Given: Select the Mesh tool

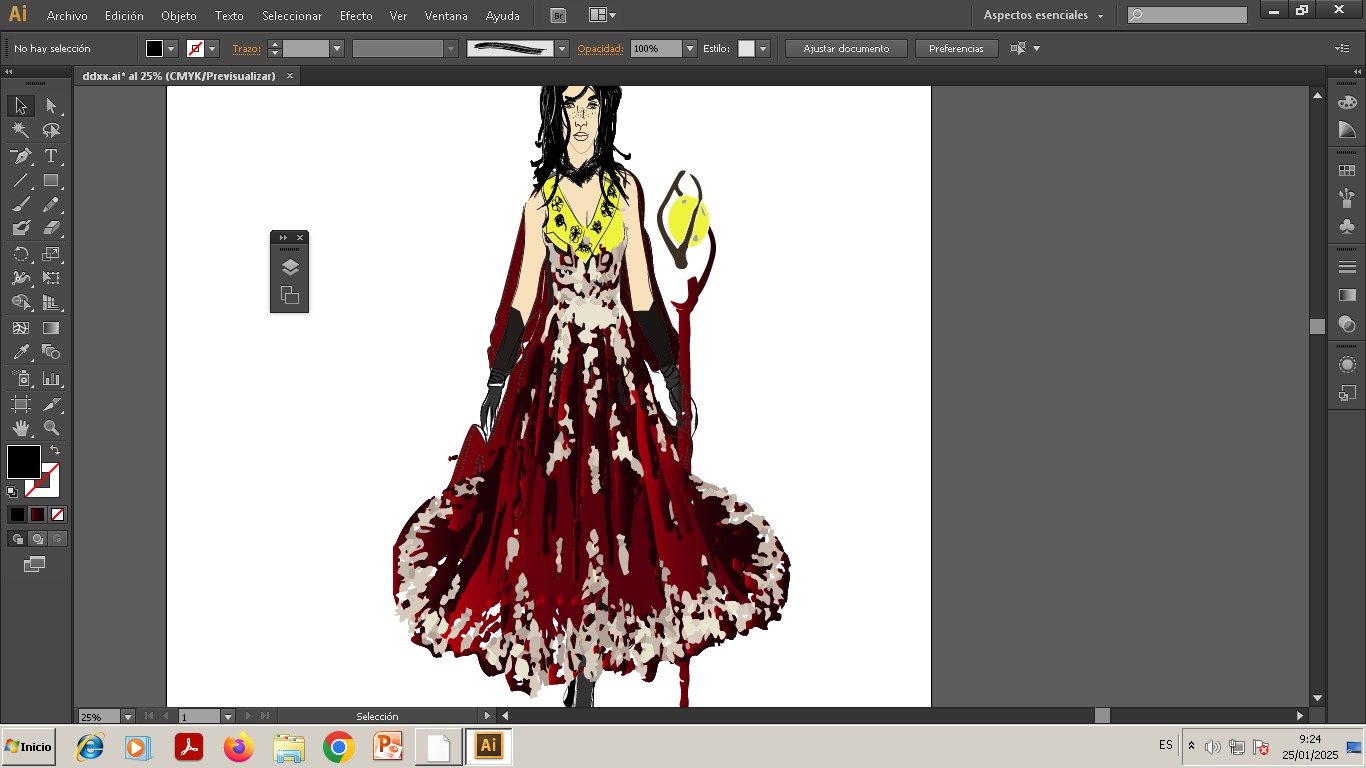Looking at the screenshot, I should tap(20, 328).
